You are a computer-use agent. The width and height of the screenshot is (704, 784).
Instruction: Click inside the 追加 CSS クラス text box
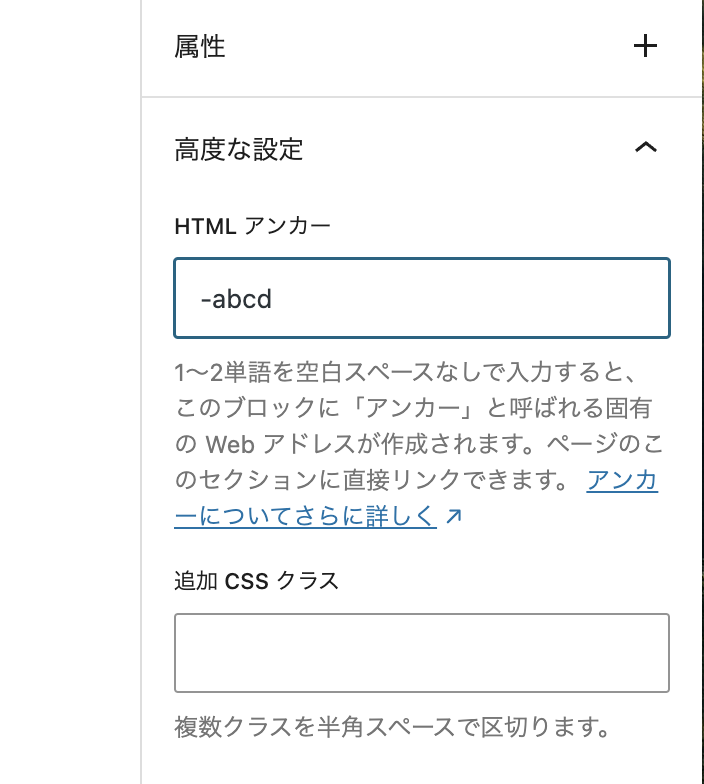click(421, 653)
